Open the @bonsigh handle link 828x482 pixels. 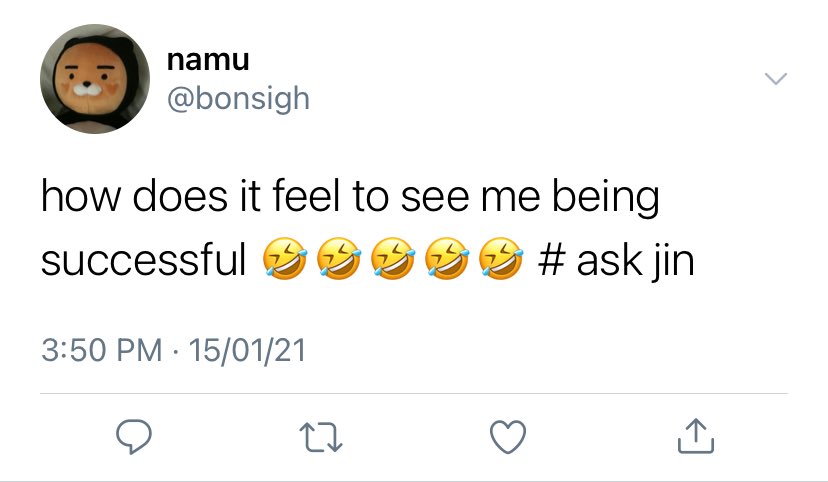tap(238, 98)
